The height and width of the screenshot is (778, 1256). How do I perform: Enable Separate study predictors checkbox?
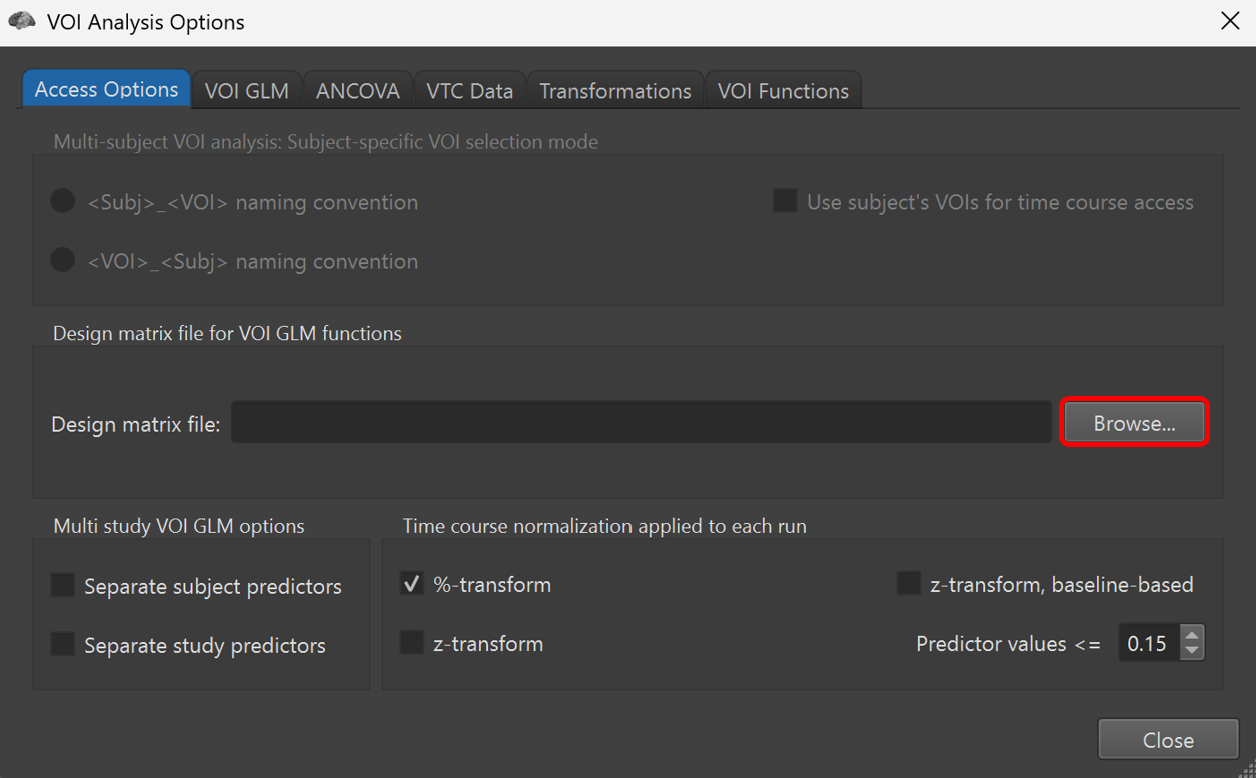[63, 645]
